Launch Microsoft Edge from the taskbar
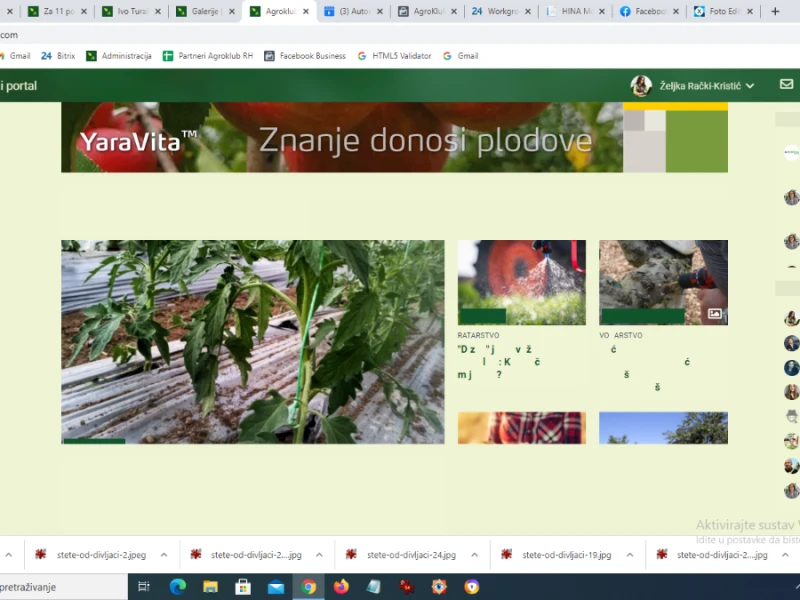This screenshot has width=800, height=600. pyautogui.click(x=178, y=587)
